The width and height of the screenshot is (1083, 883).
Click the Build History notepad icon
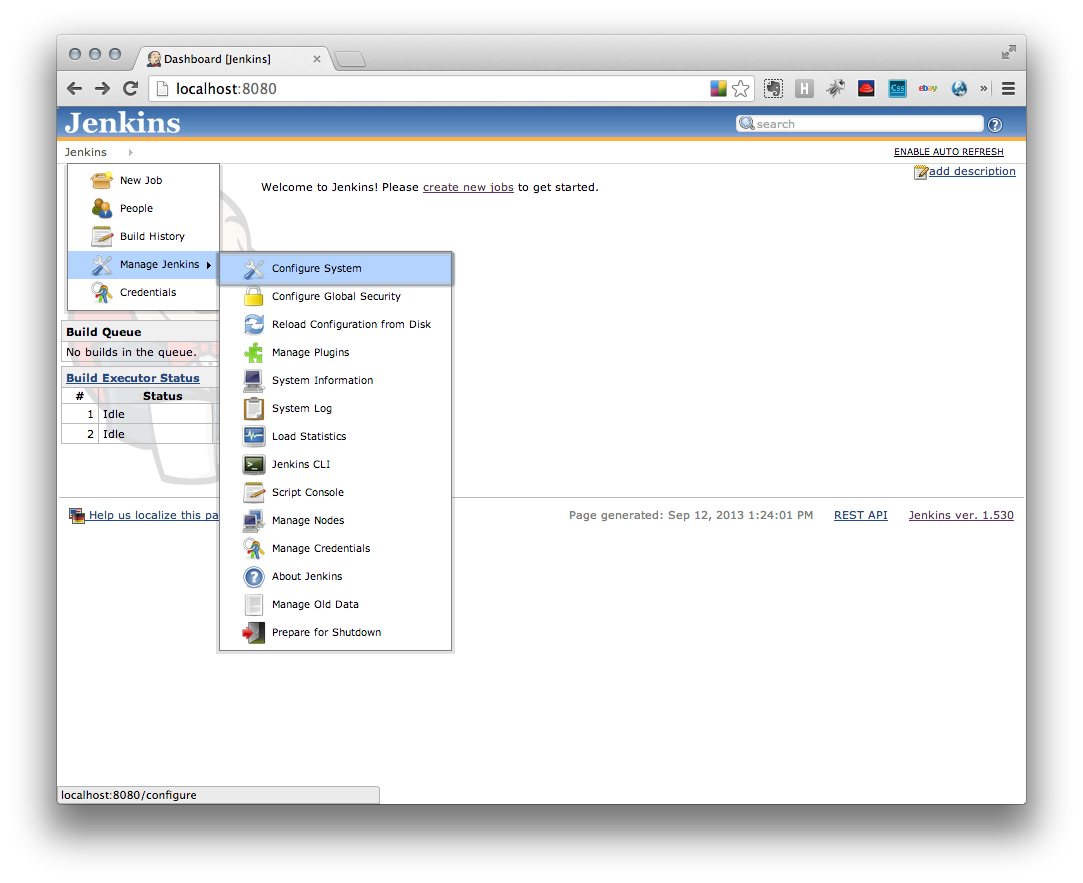tap(102, 236)
